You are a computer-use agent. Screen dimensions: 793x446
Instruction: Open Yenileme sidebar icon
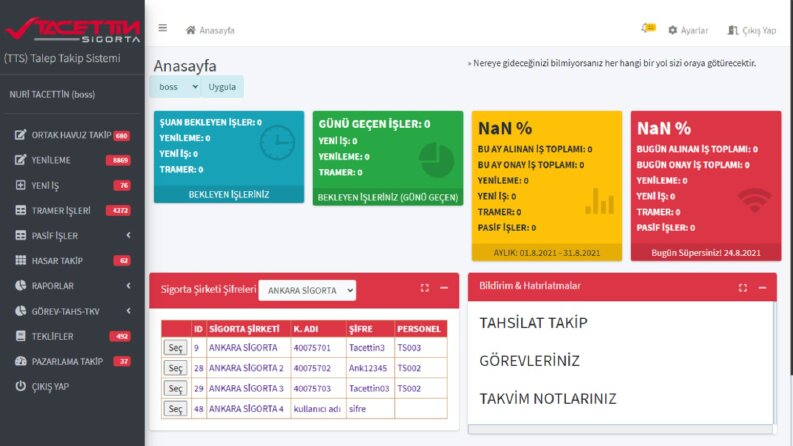pos(20,160)
